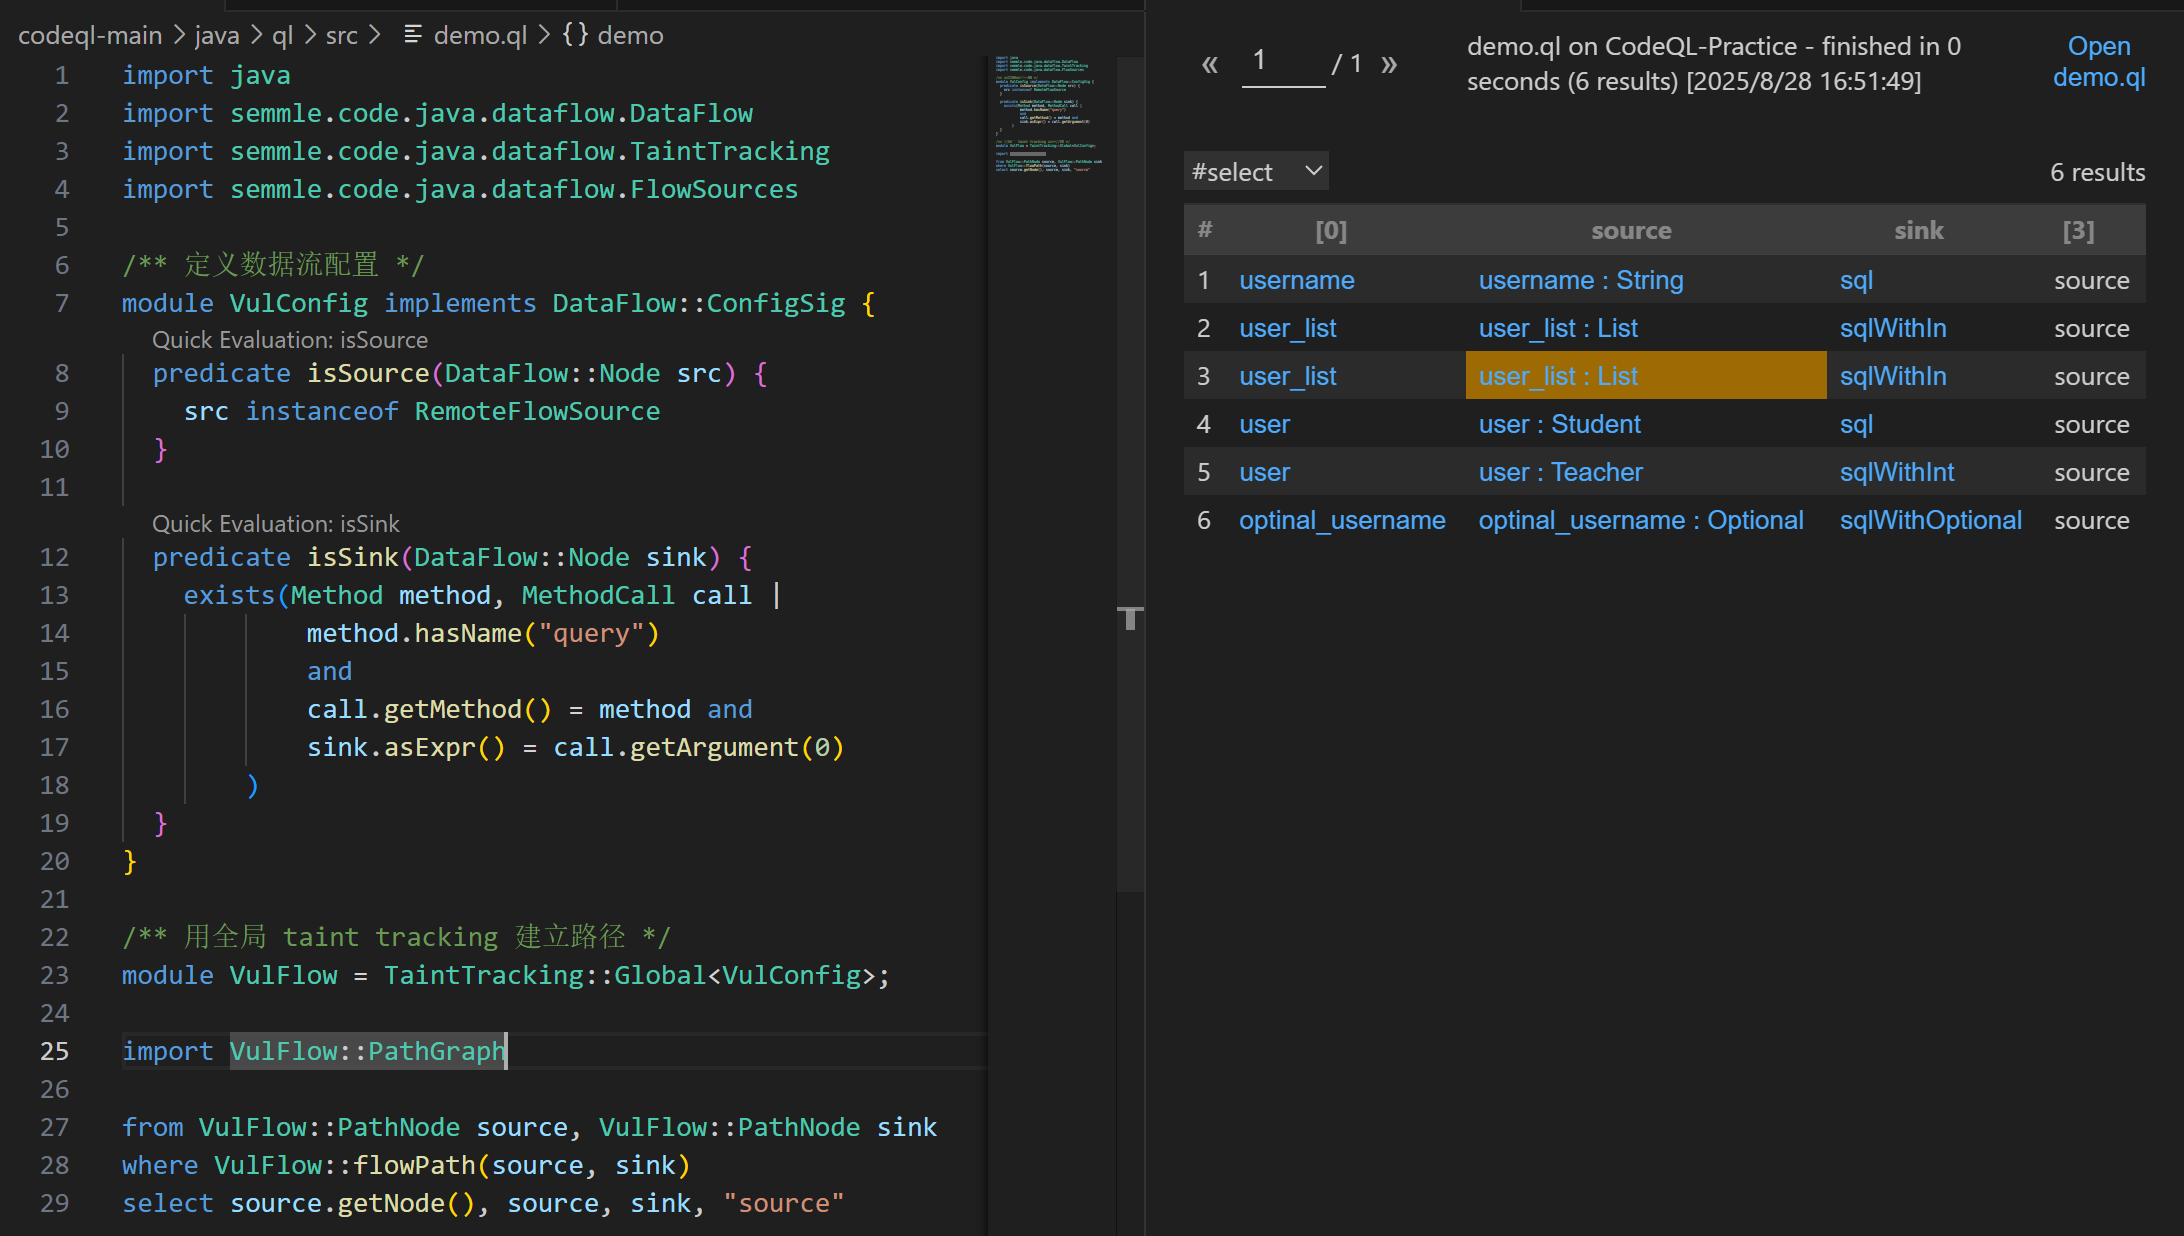Run Quick Evaluation: isSink code lens
2184x1236 pixels.
pyautogui.click(x=276, y=524)
